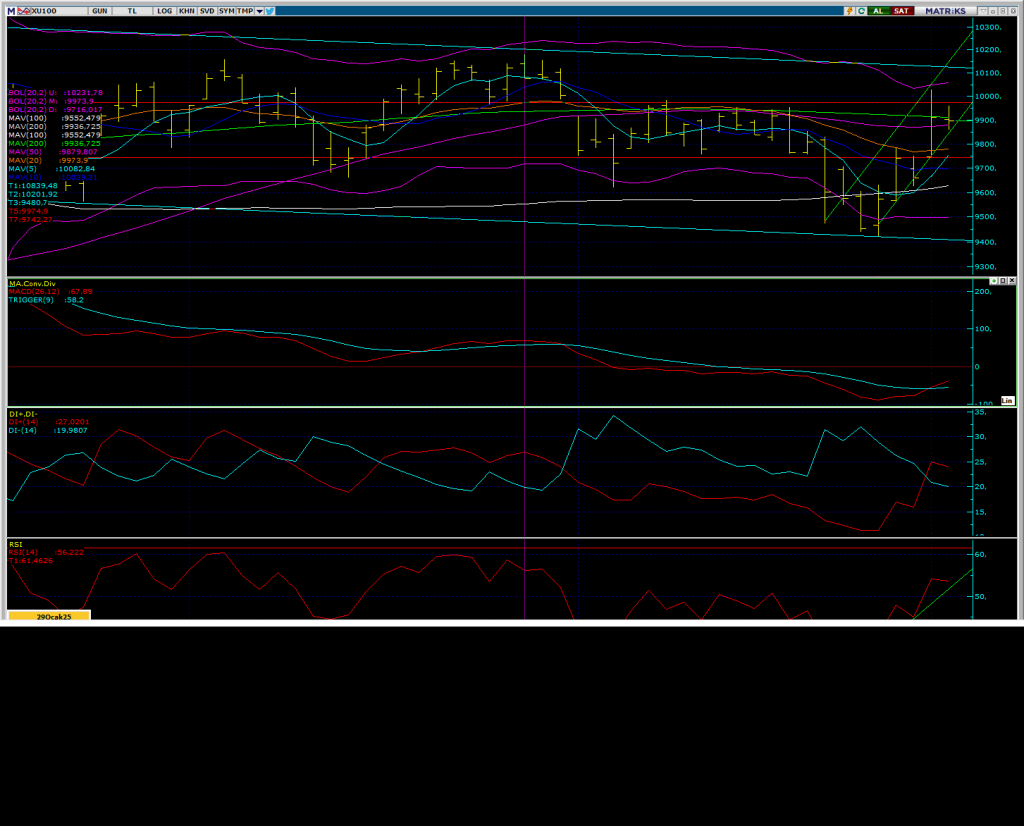Select the GUN period button
This screenshot has width=1024, height=826.
99,11
